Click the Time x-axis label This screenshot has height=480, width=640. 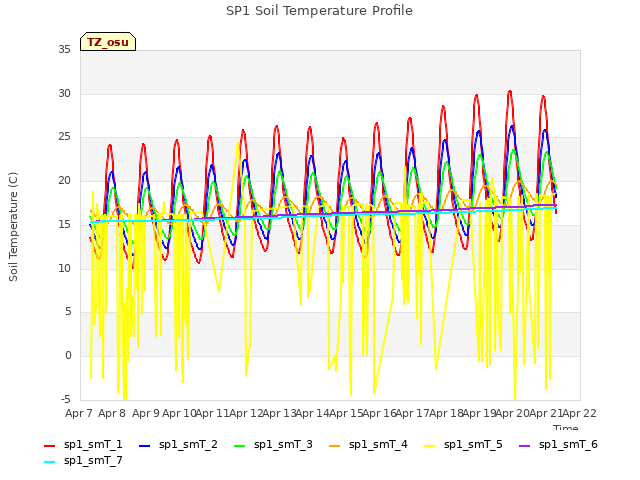(x=566, y=428)
